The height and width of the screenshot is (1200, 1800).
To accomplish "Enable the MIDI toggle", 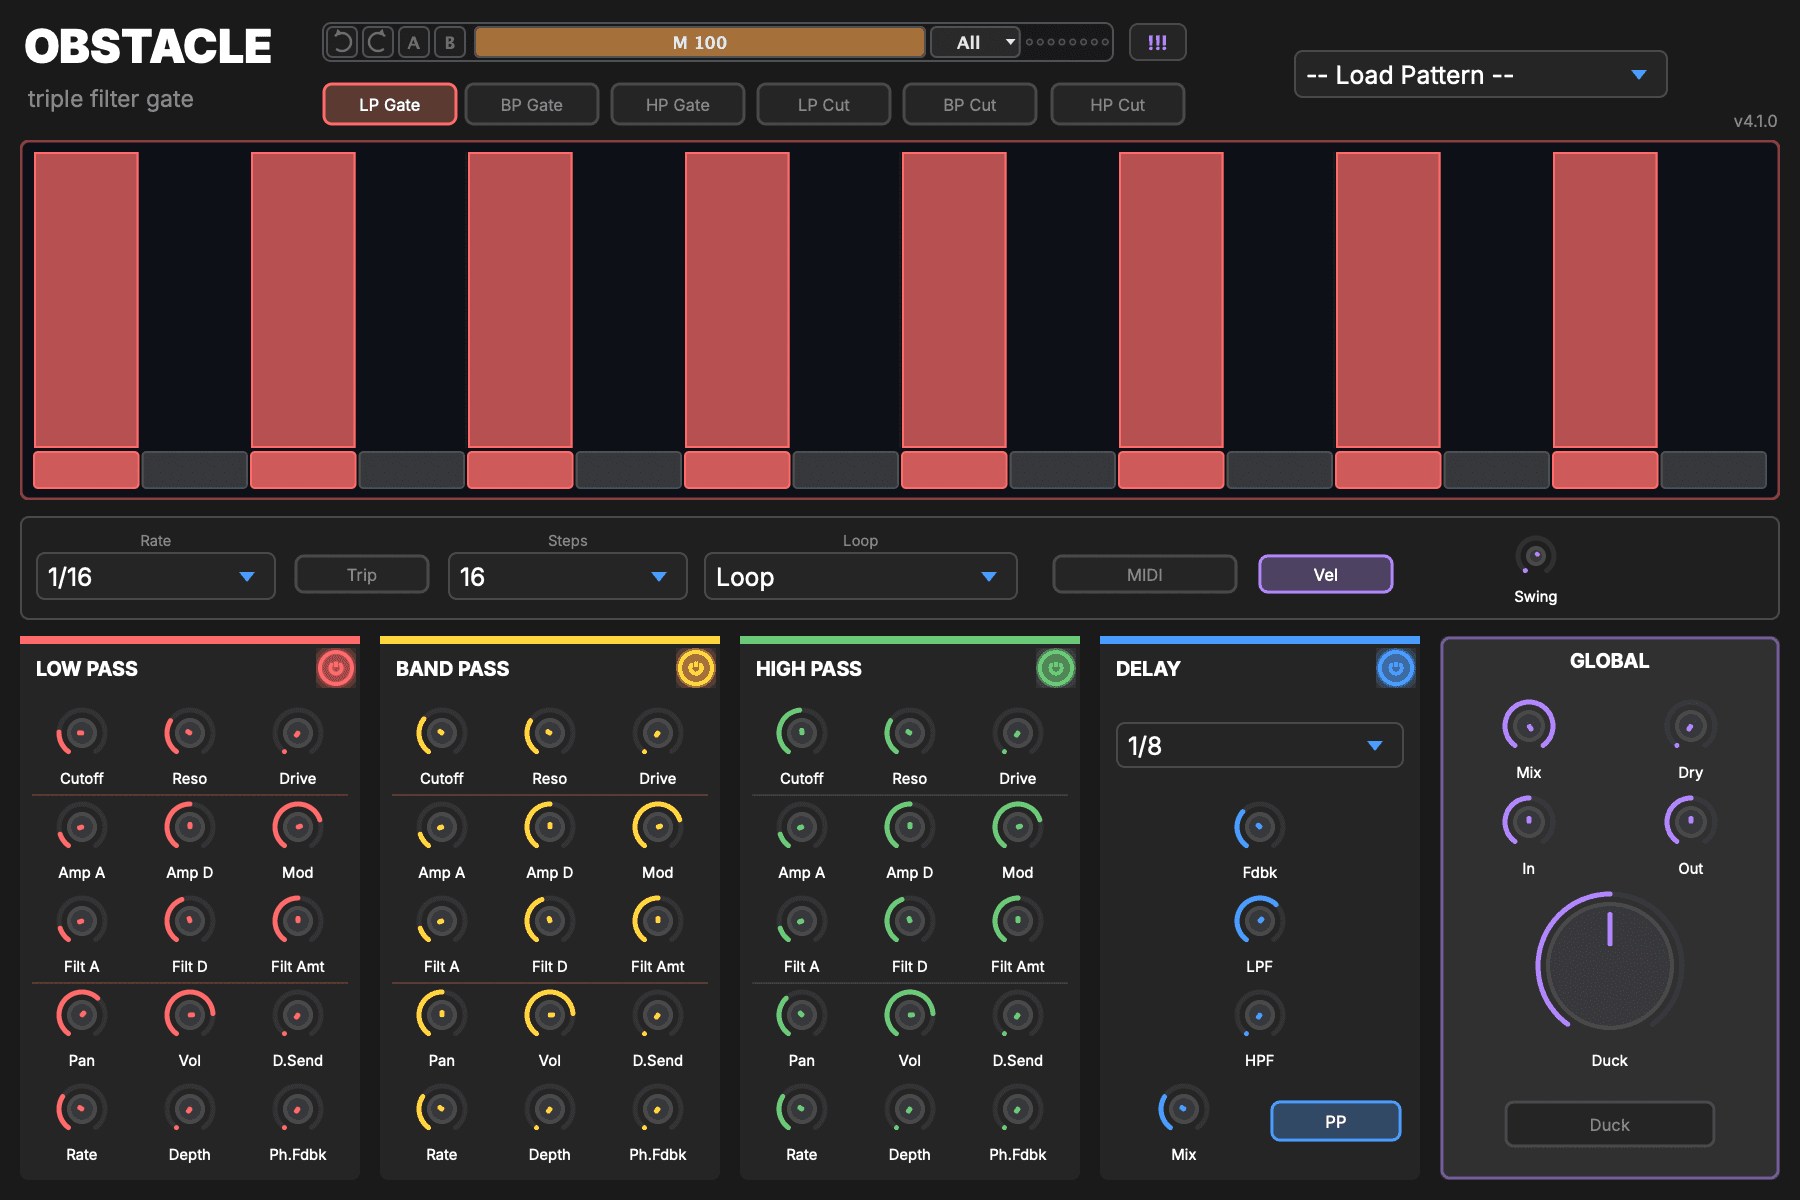I will coord(1144,574).
